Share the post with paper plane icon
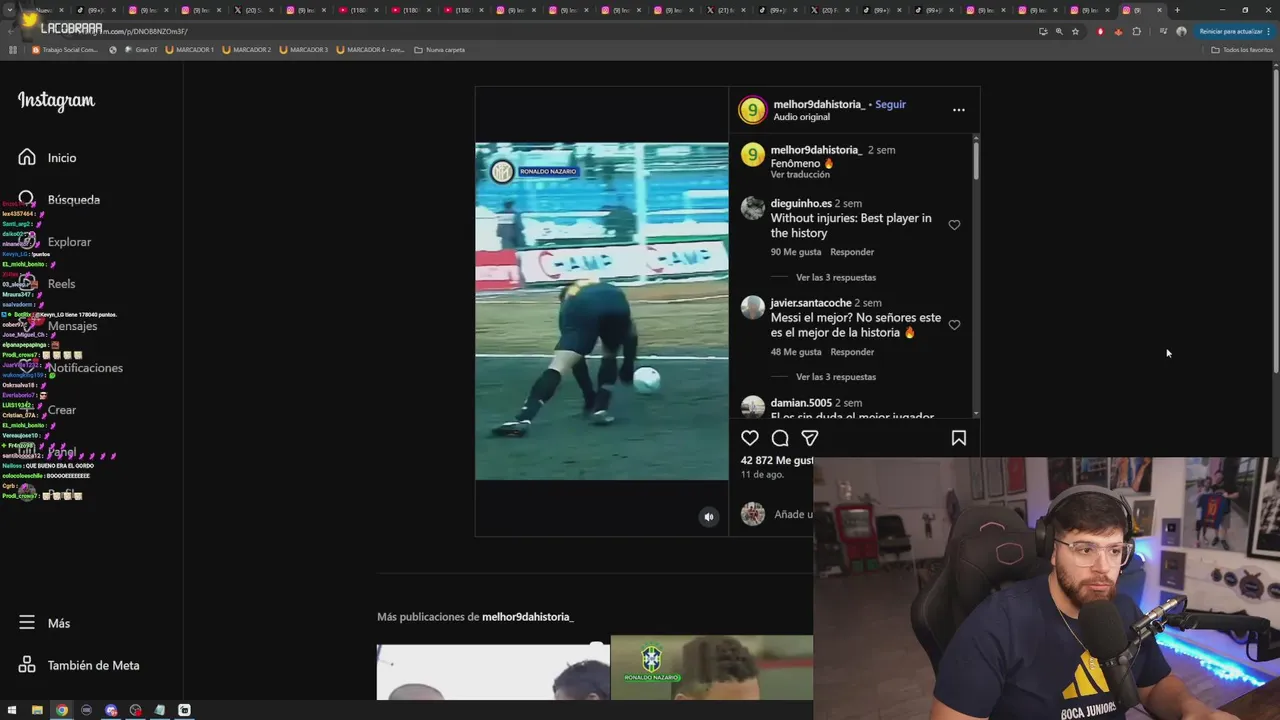 [810, 438]
